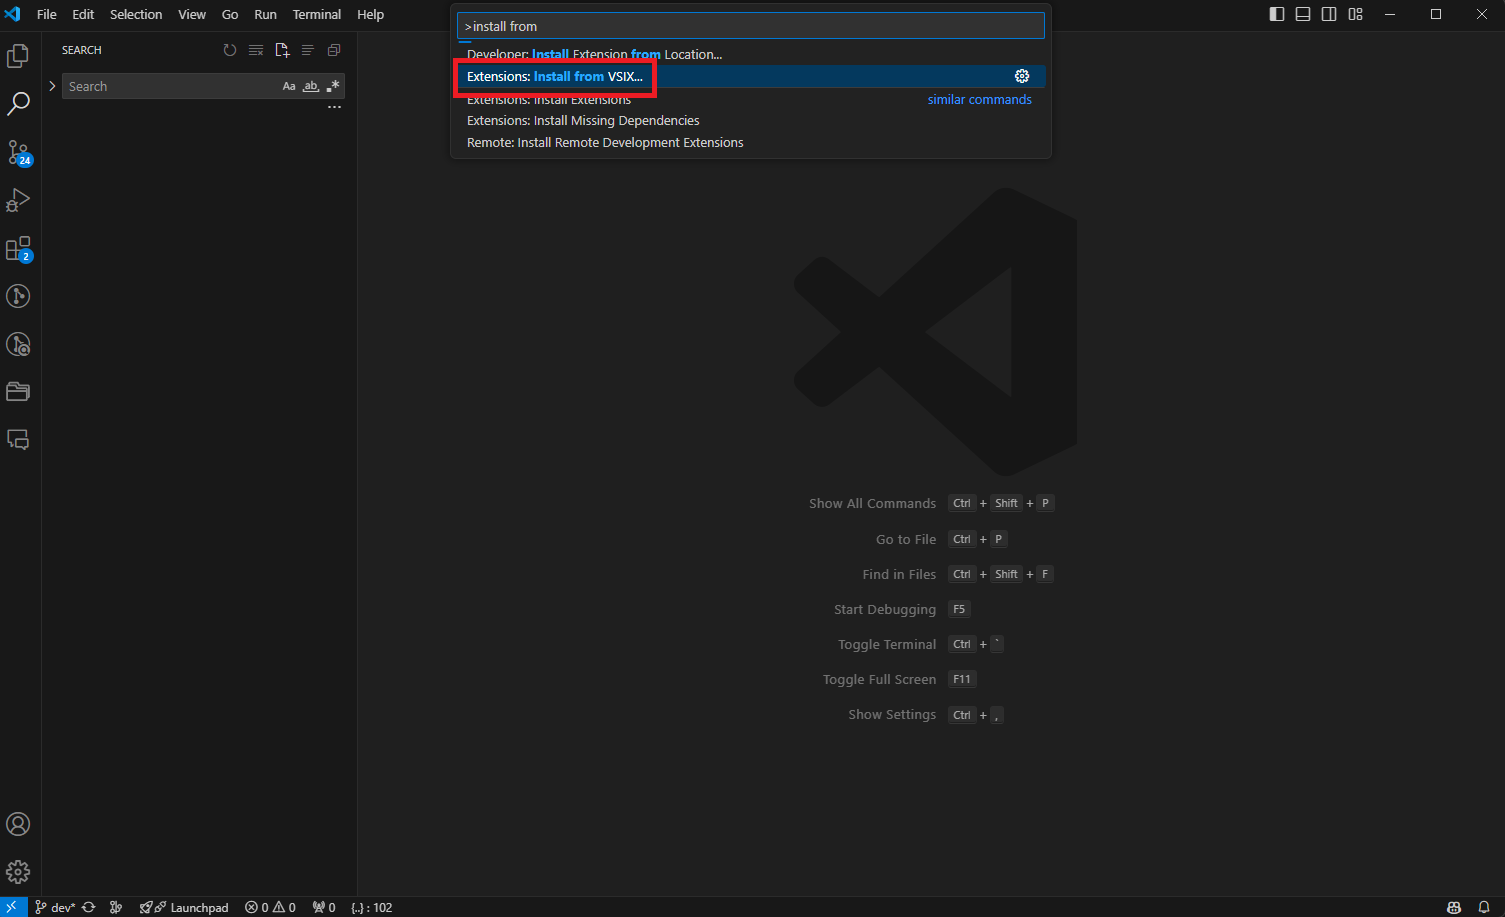1505x917 pixels.
Task: Toggle search details three-dots button
Action: point(334,107)
